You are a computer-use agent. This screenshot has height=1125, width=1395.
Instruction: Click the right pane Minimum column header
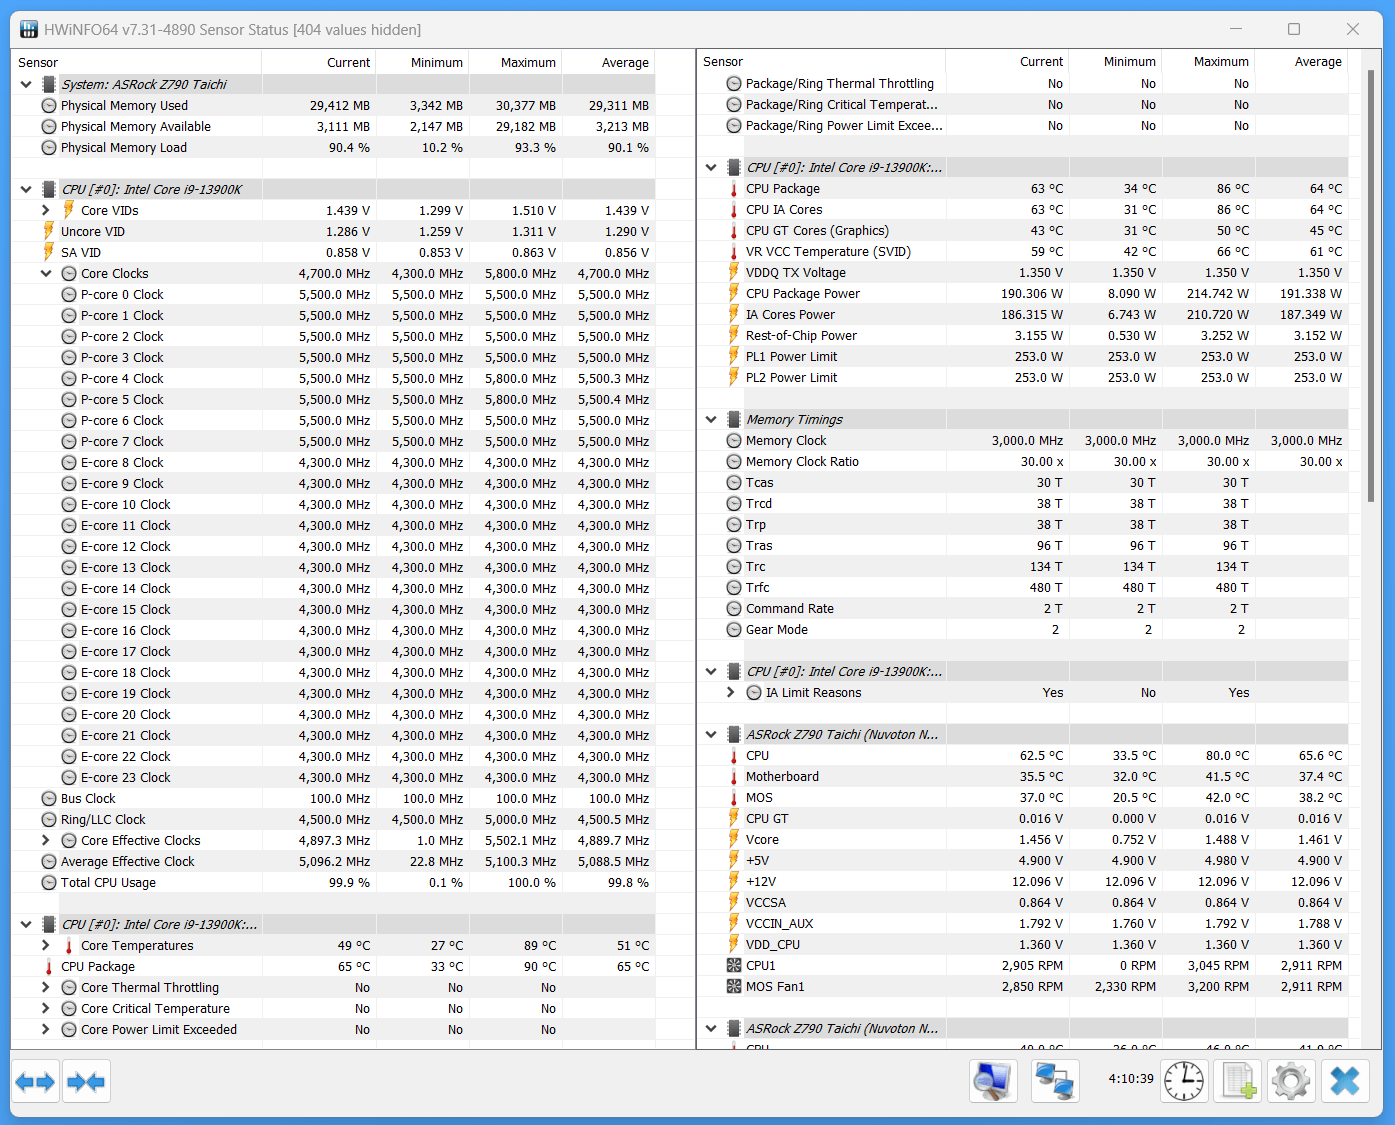pyautogui.click(x=1115, y=62)
